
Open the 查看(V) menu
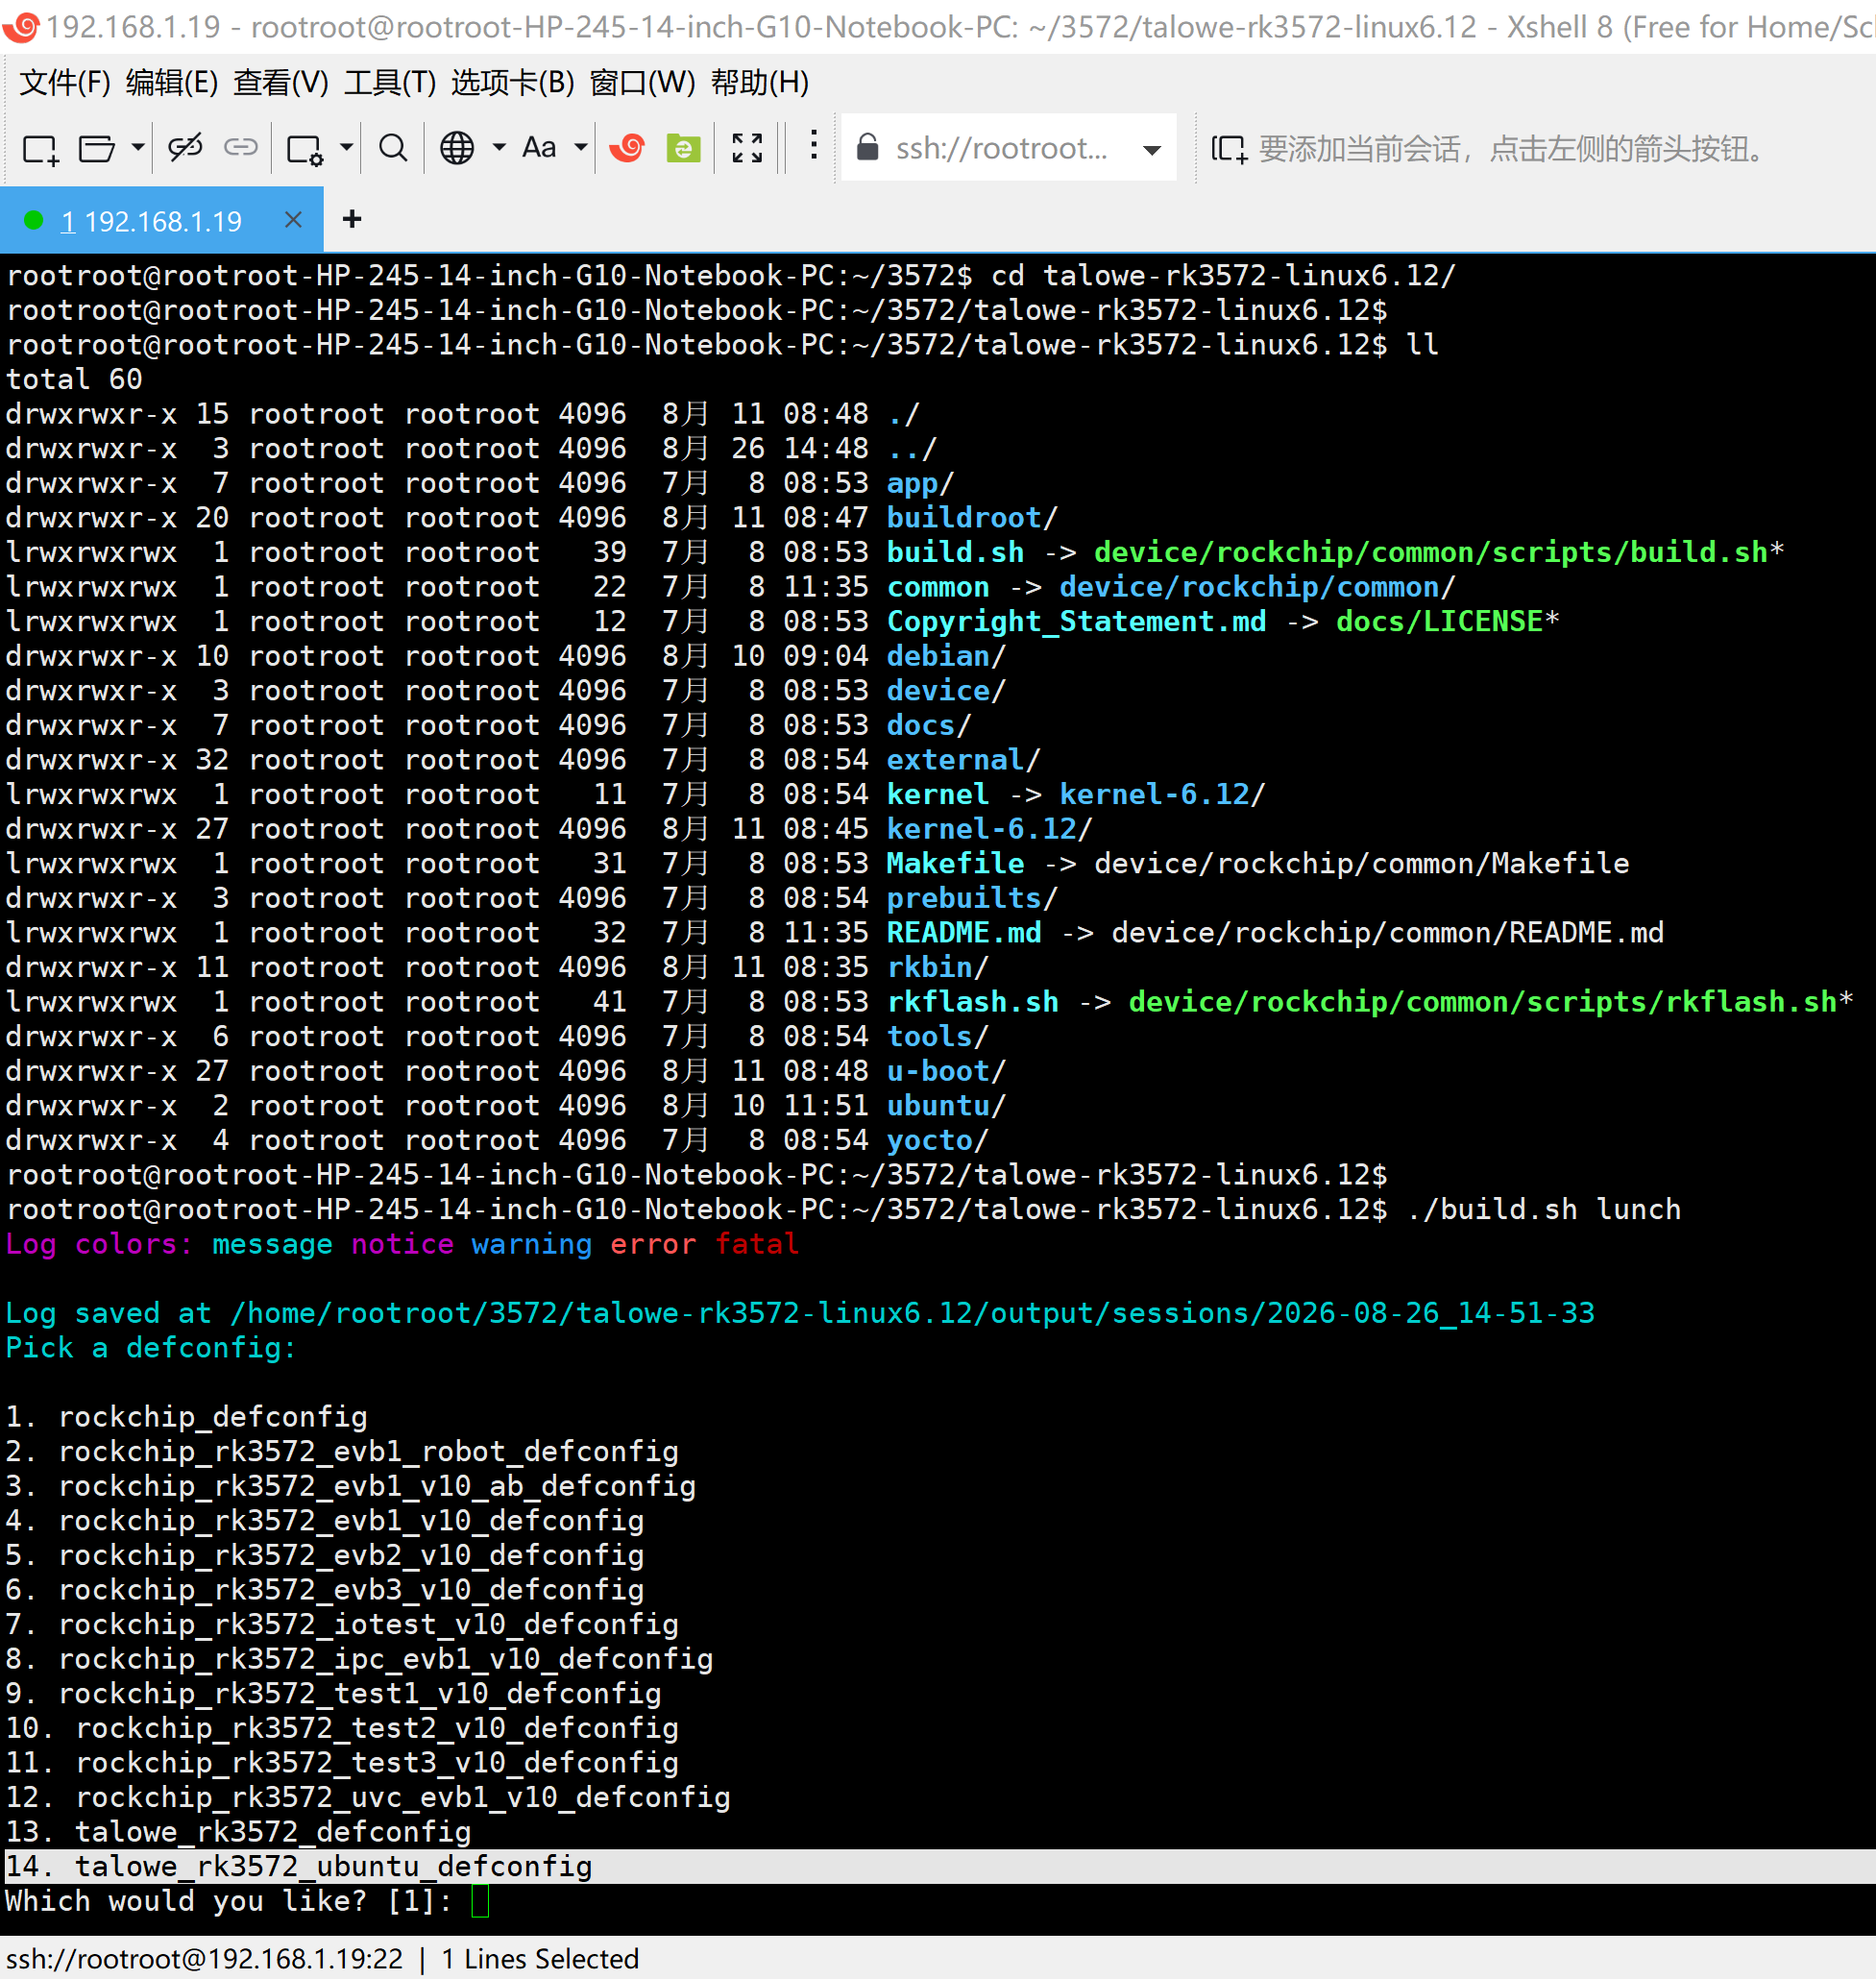(x=281, y=82)
